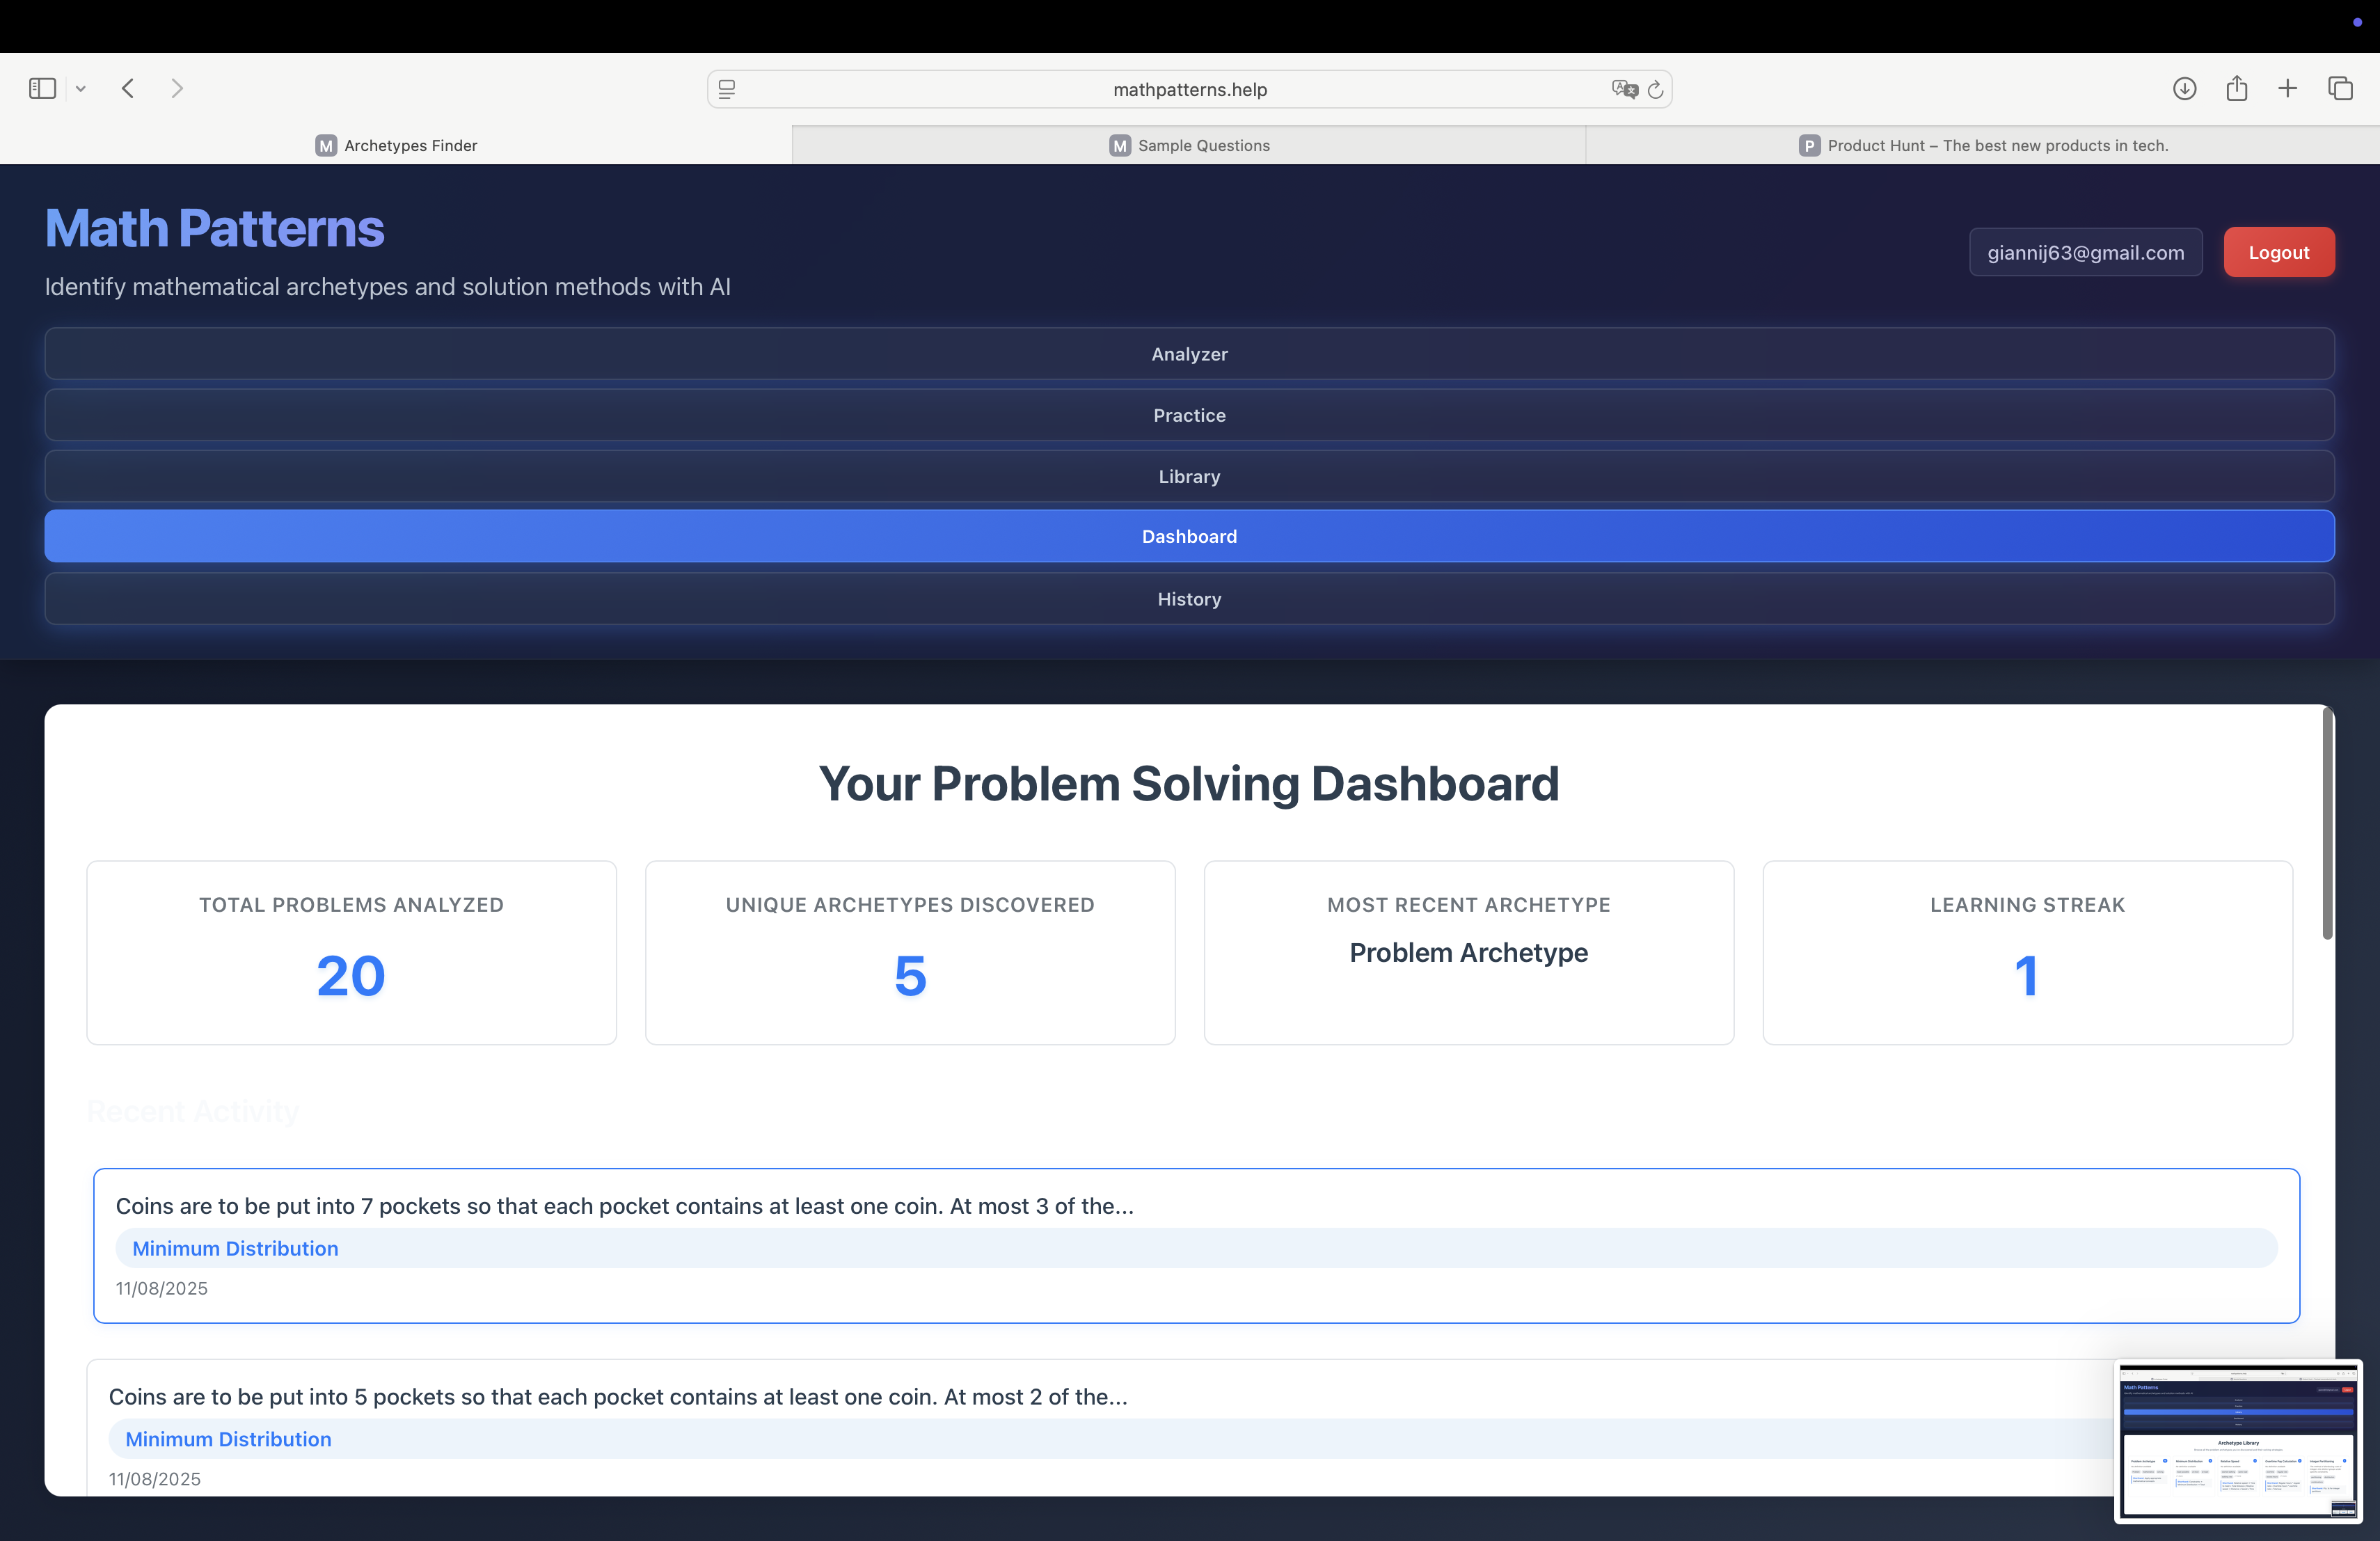Open the Share icon in the toolbar
This screenshot has width=2380, height=1541.
point(2236,89)
